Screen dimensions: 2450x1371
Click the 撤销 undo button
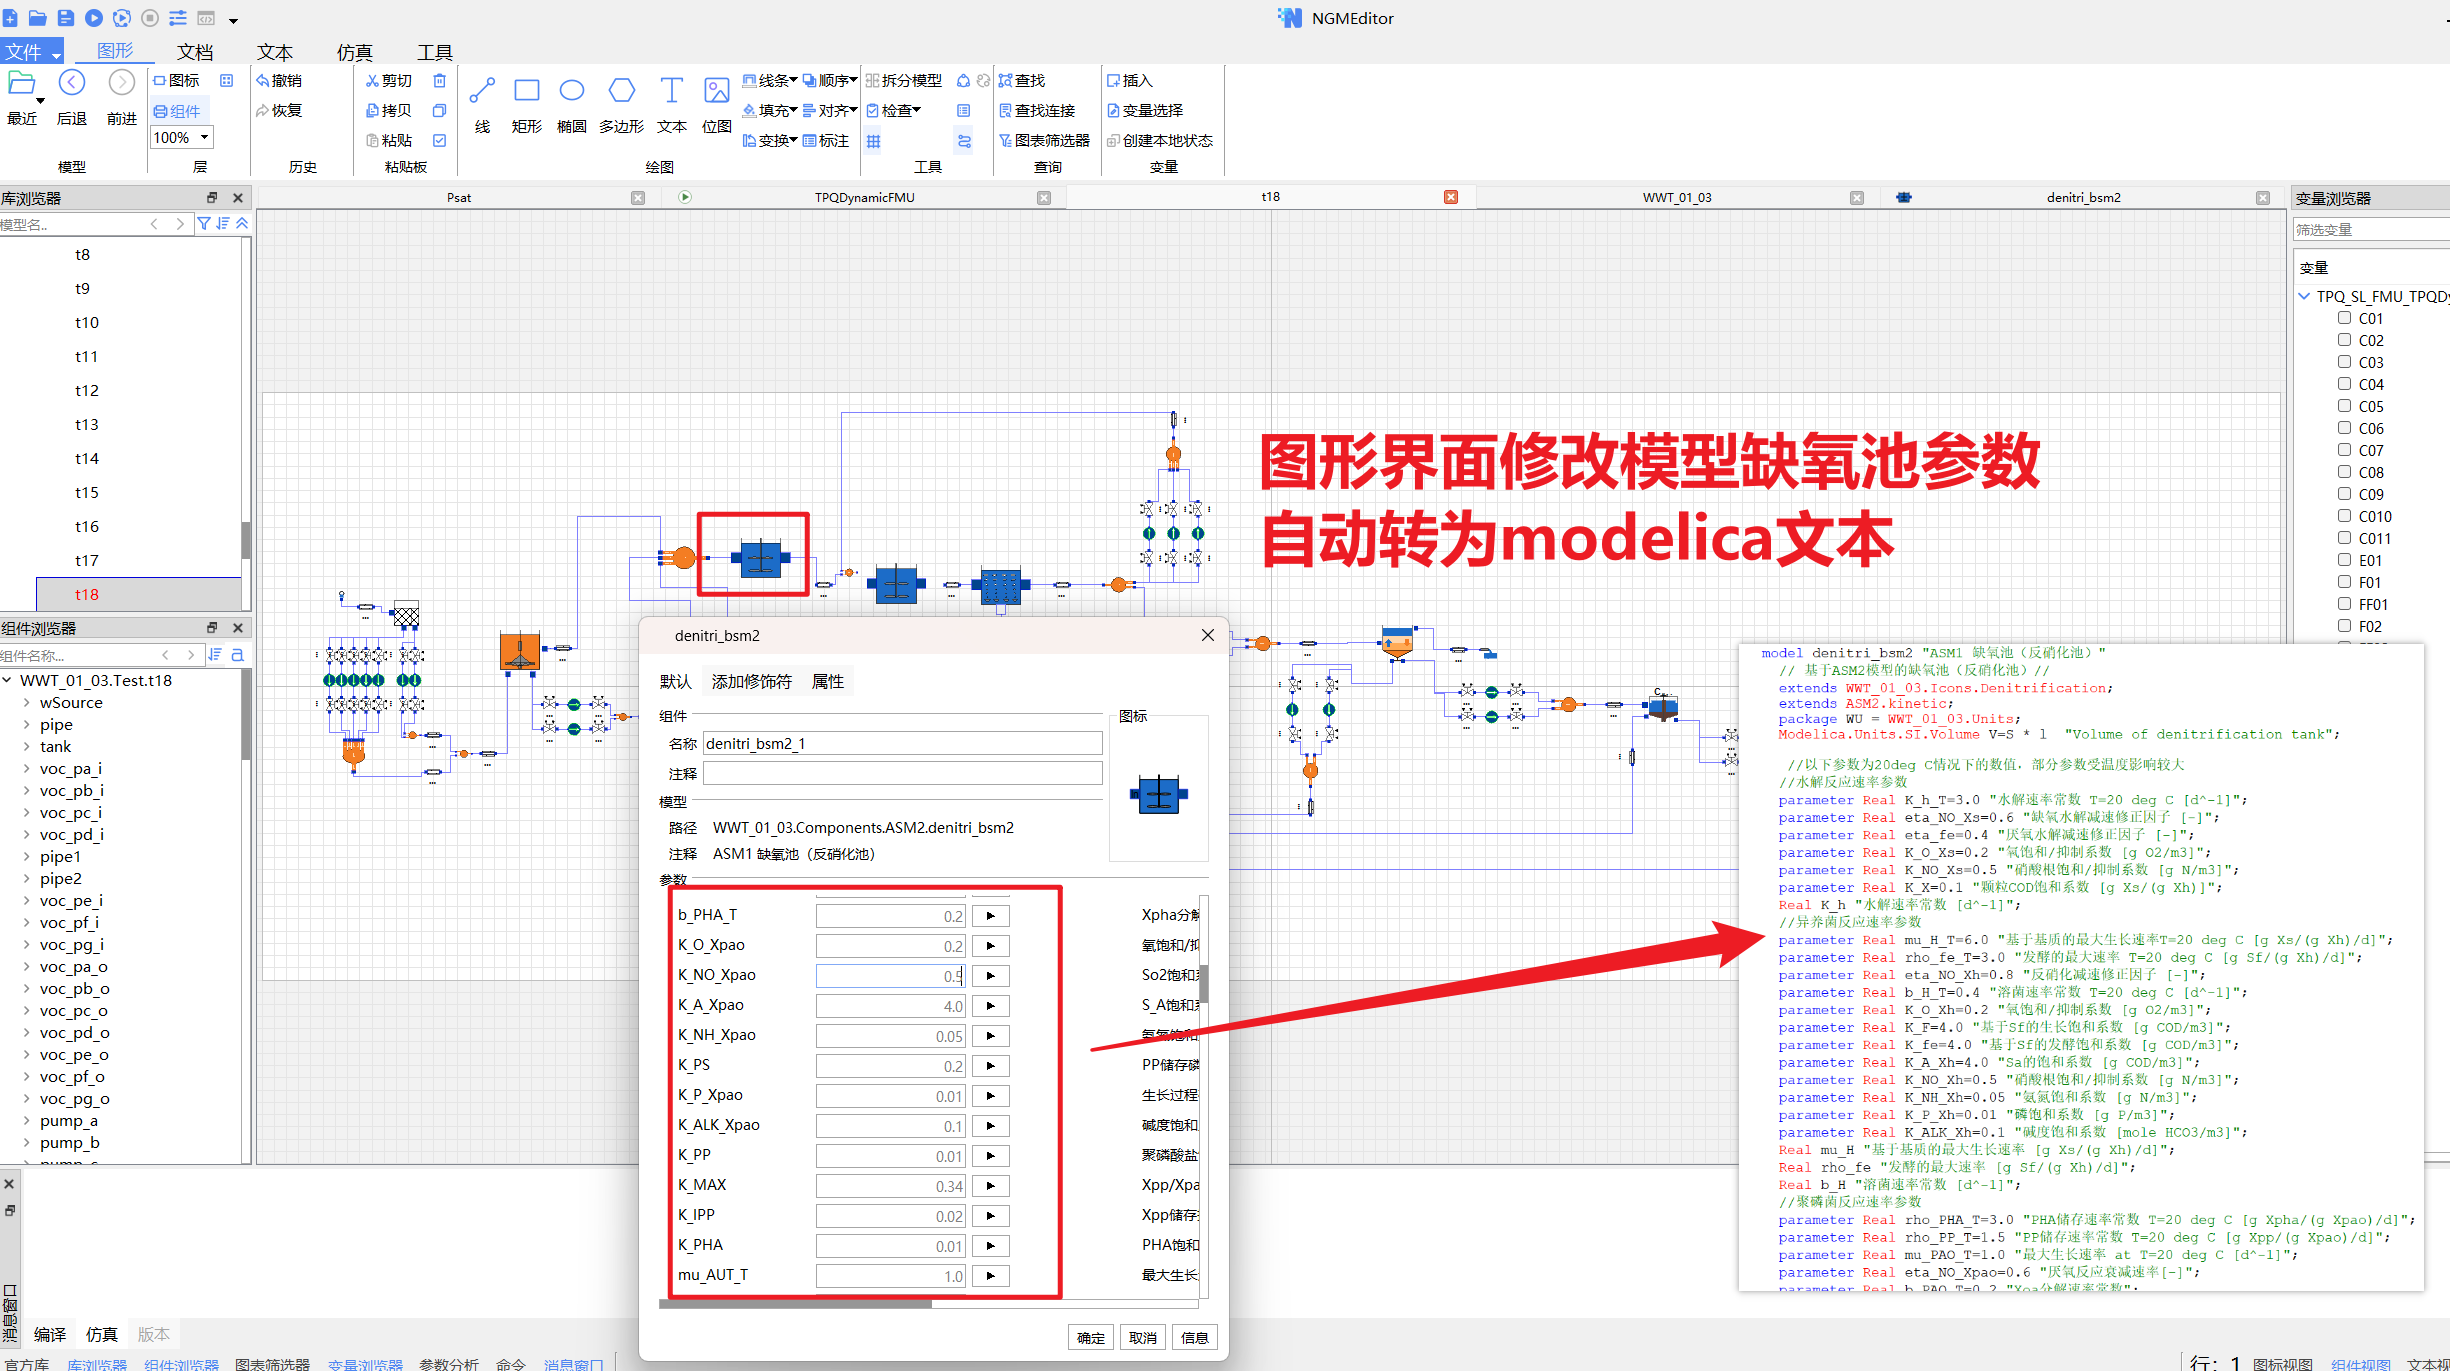coord(279,80)
